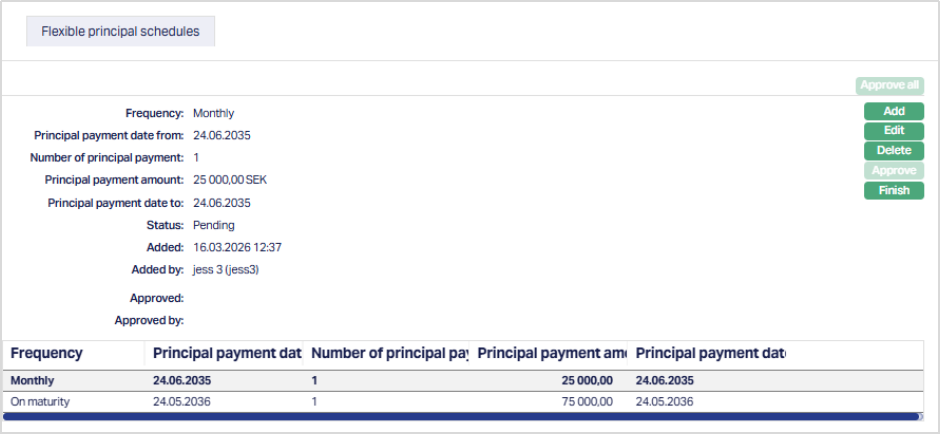This screenshot has width=940, height=434.
Task: Delete the selected principal schedule
Action: [x=893, y=151]
